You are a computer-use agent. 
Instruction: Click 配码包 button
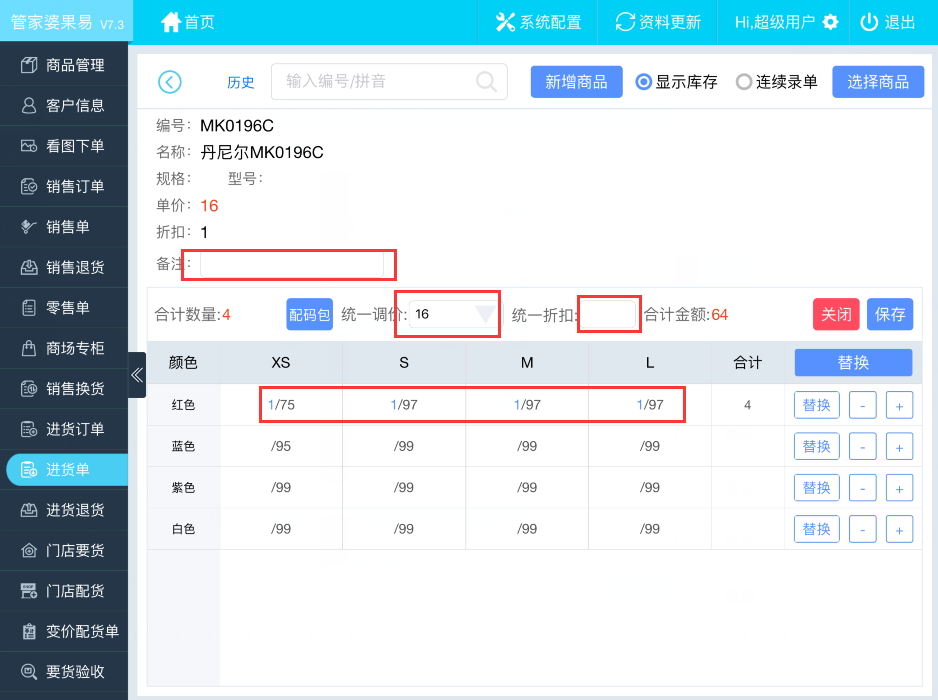[x=309, y=315]
